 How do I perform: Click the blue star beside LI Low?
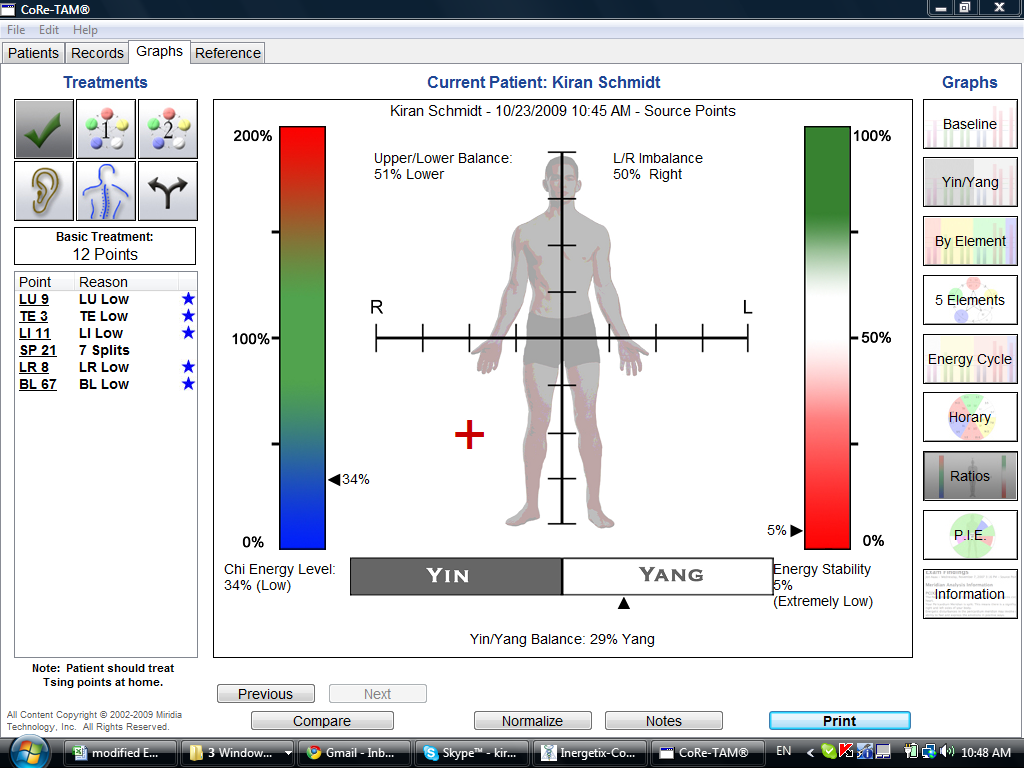click(x=188, y=333)
